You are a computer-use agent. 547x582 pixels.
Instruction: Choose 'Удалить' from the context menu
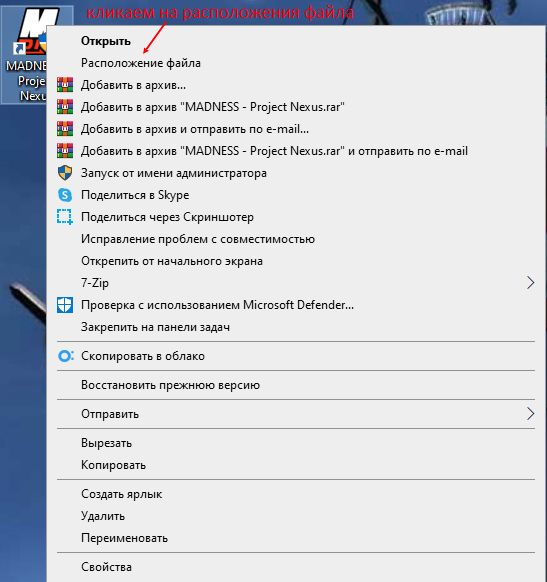(x=296, y=516)
